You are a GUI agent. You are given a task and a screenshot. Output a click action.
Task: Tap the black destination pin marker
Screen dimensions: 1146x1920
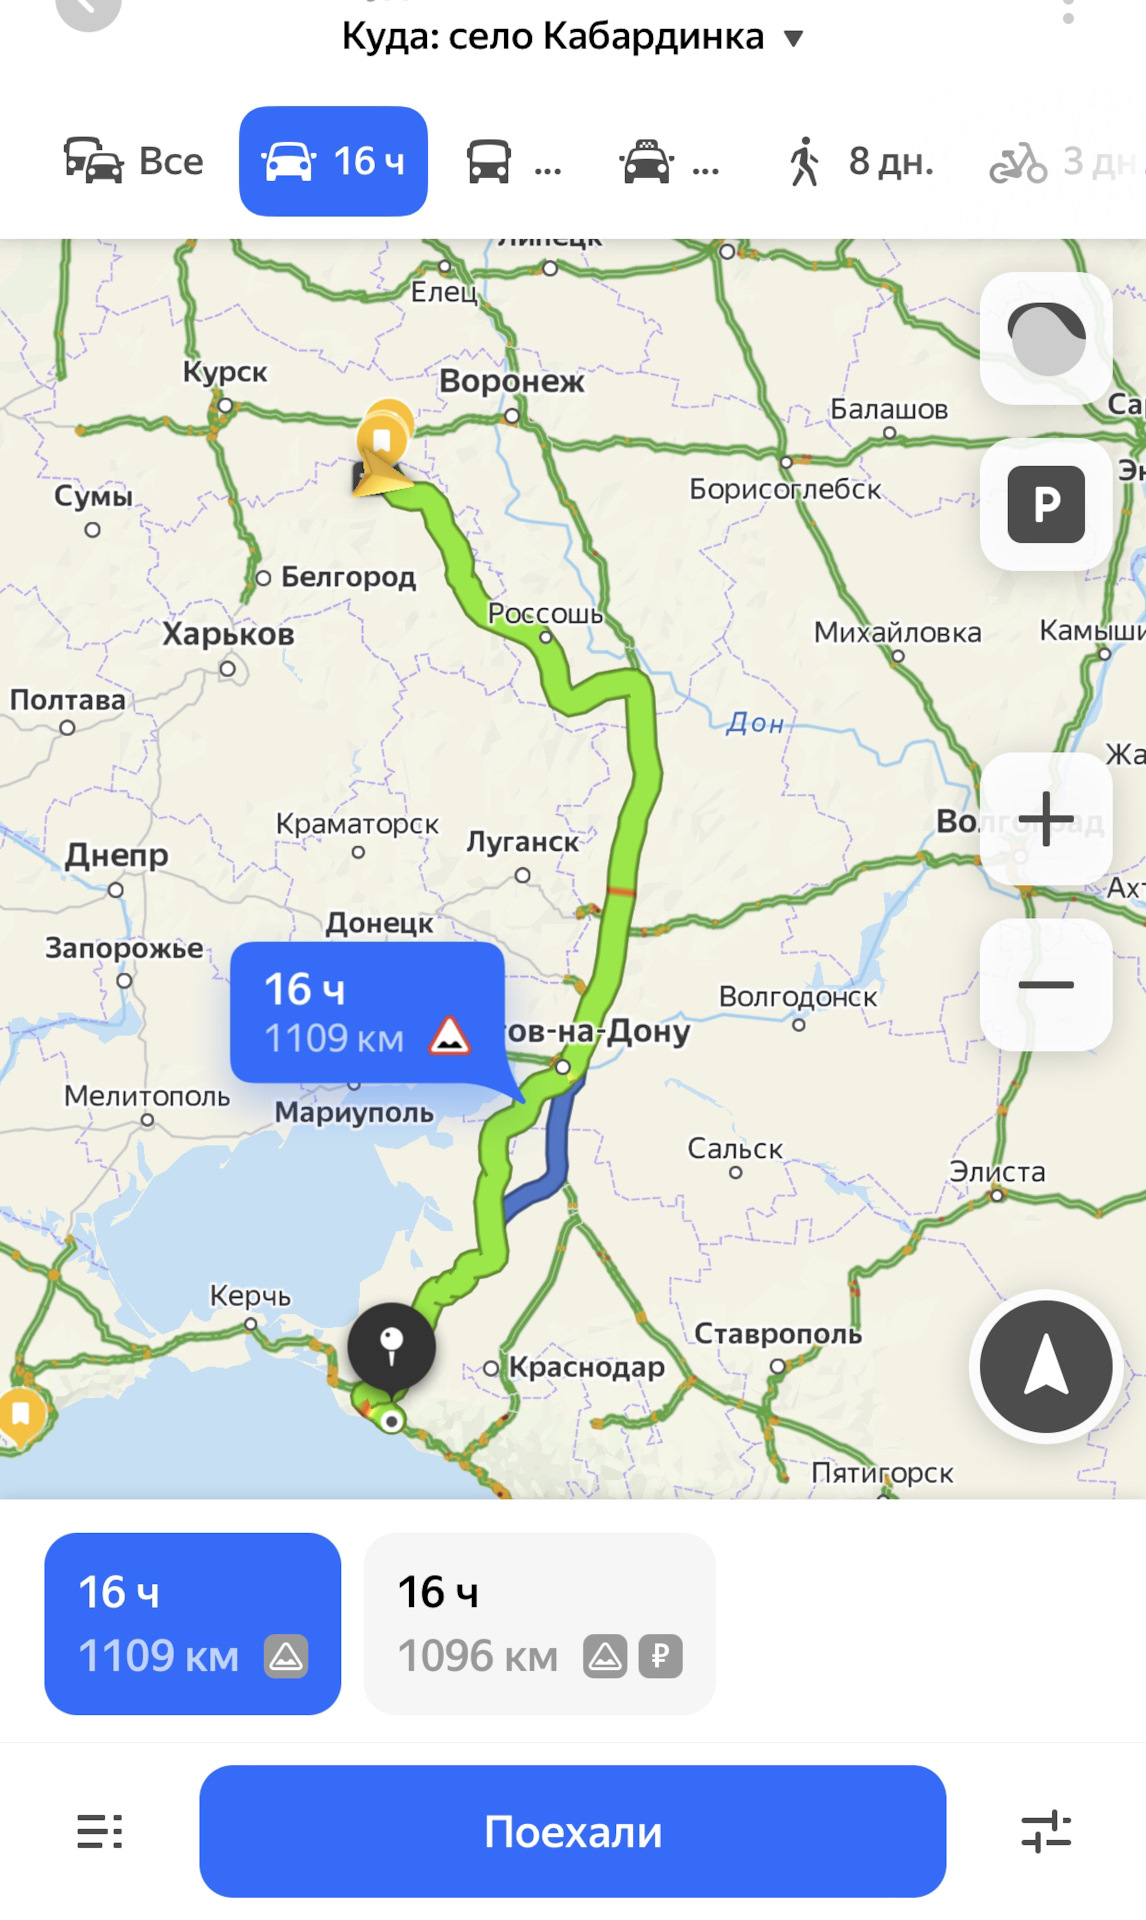[x=392, y=1346]
